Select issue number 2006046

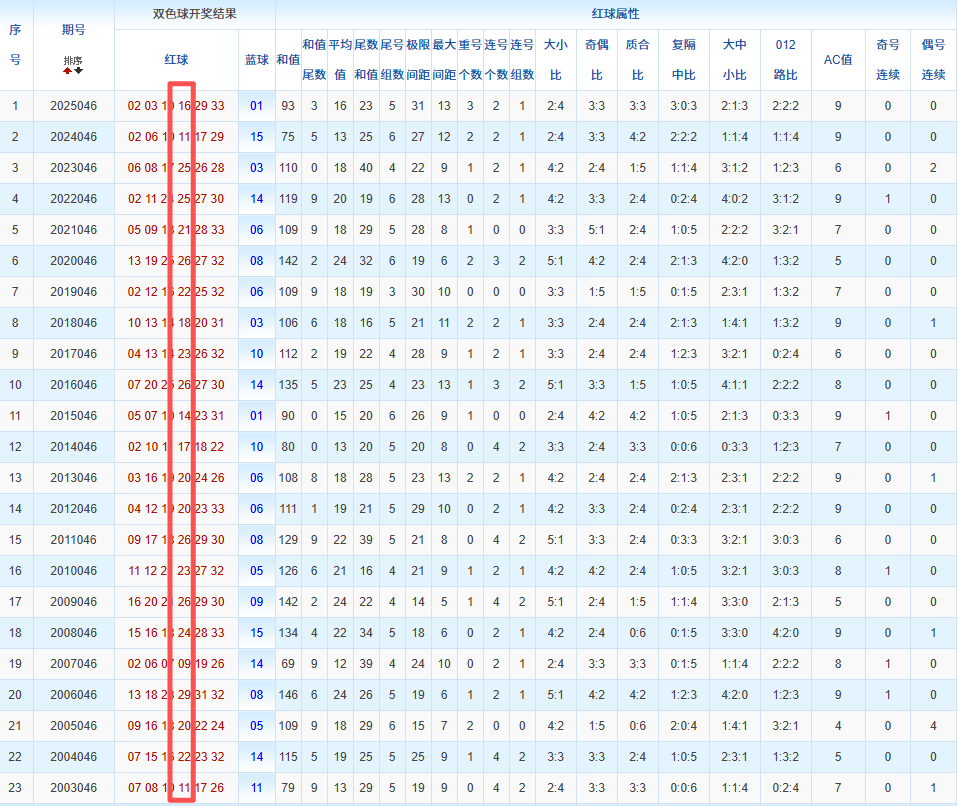pos(73,695)
